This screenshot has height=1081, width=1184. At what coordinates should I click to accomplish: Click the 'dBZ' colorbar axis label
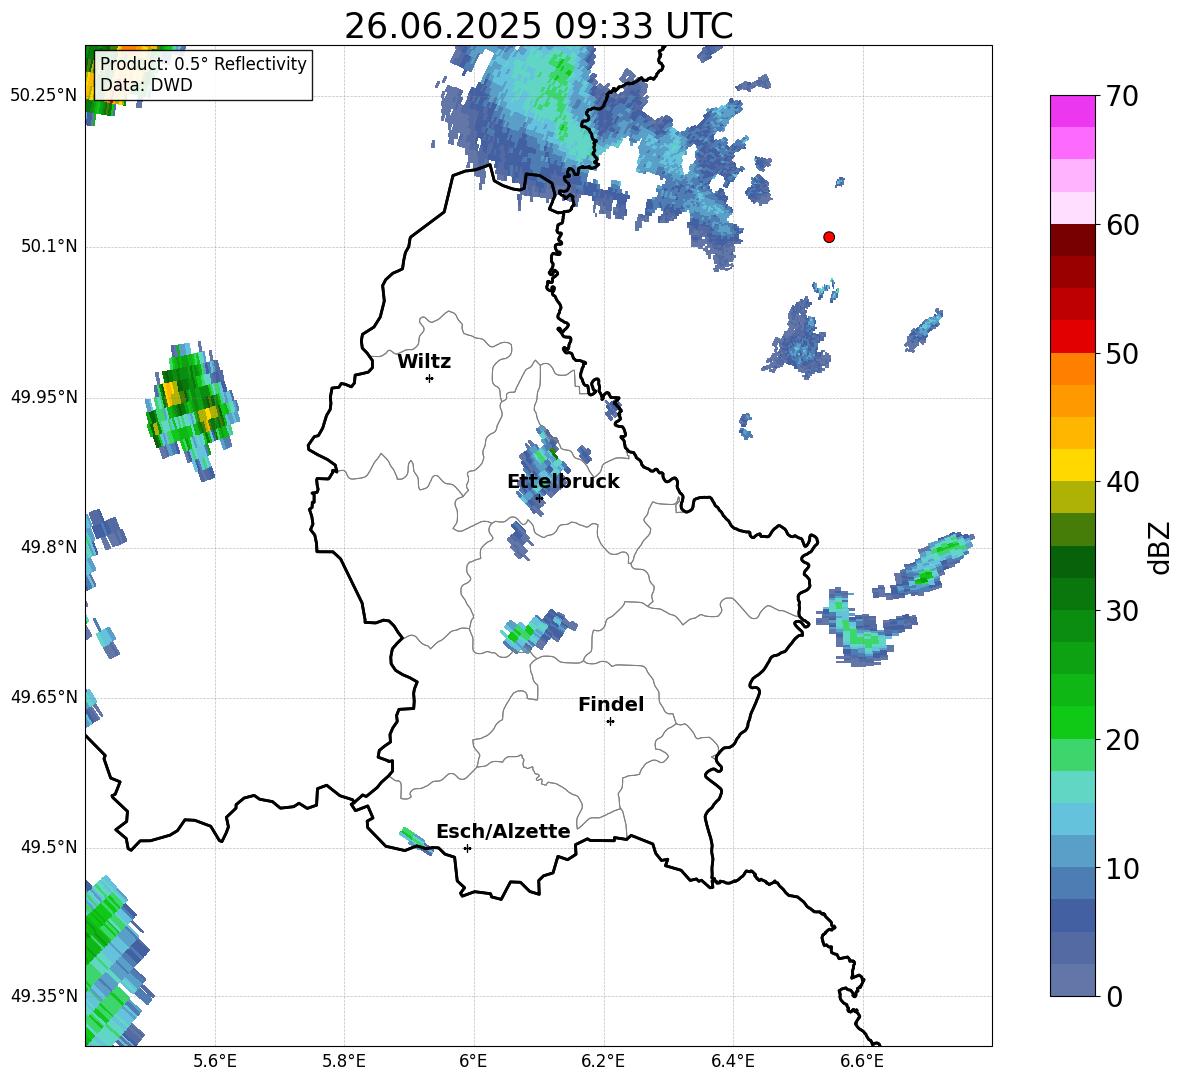click(x=1161, y=547)
